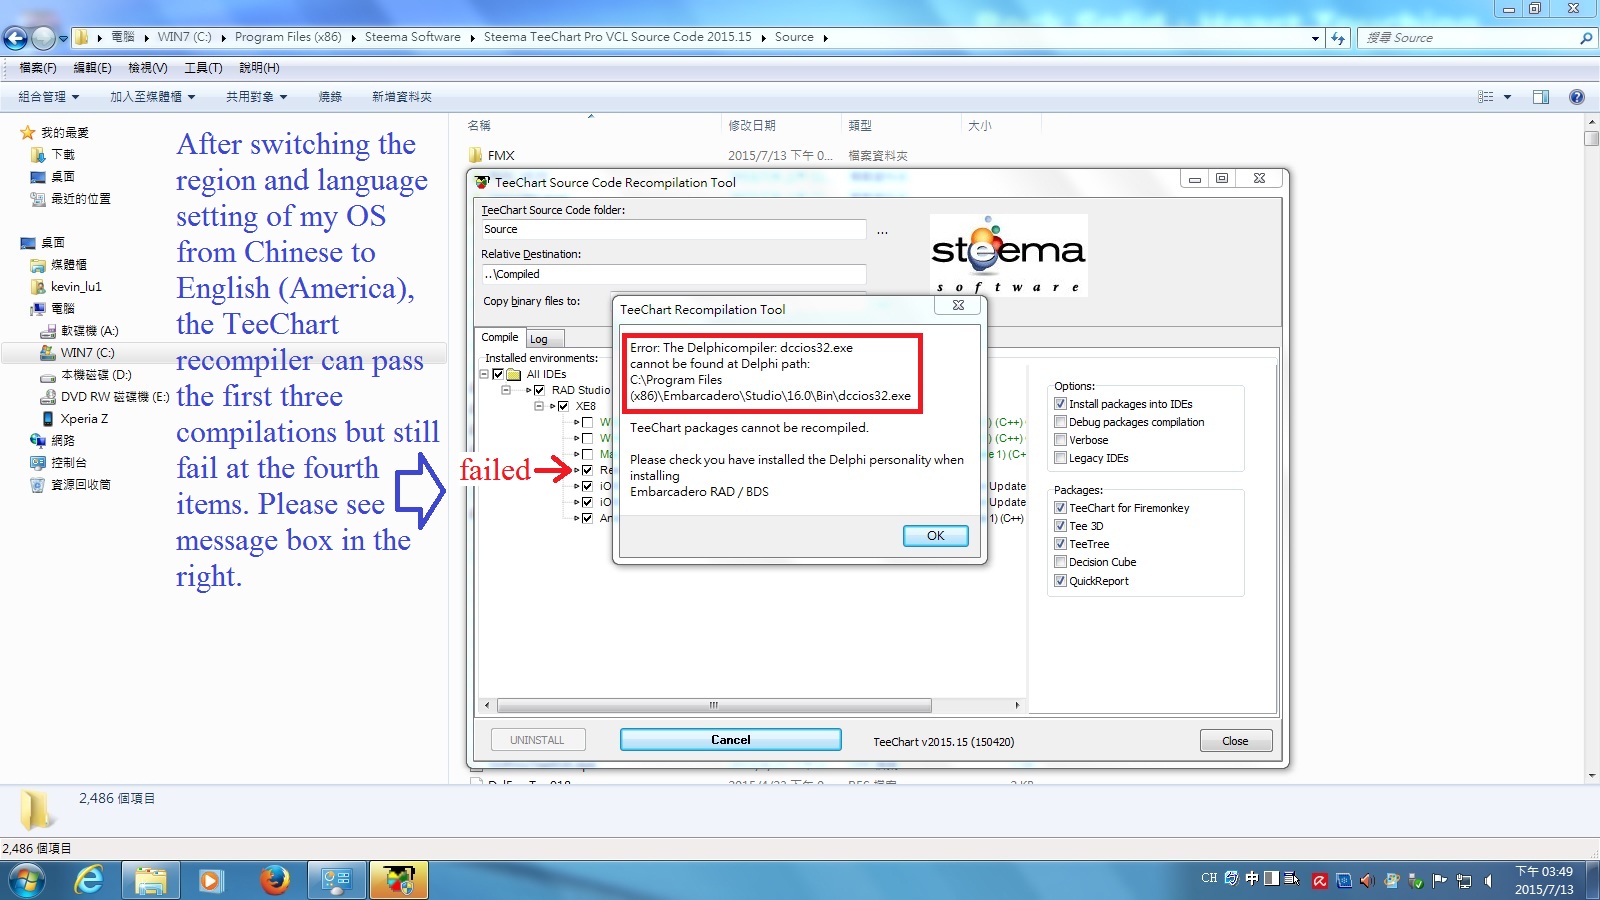Enable the Verbose option

(1060, 440)
